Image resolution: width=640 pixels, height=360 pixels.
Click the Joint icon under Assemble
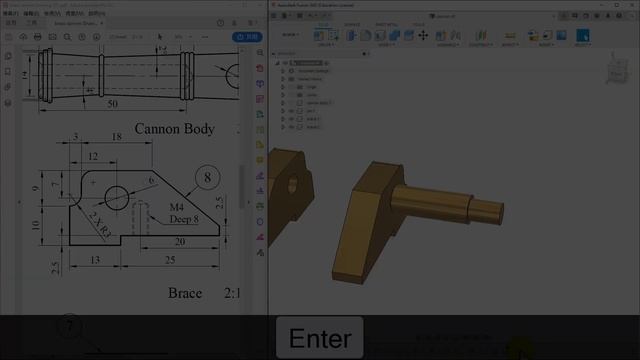click(456, 36)
